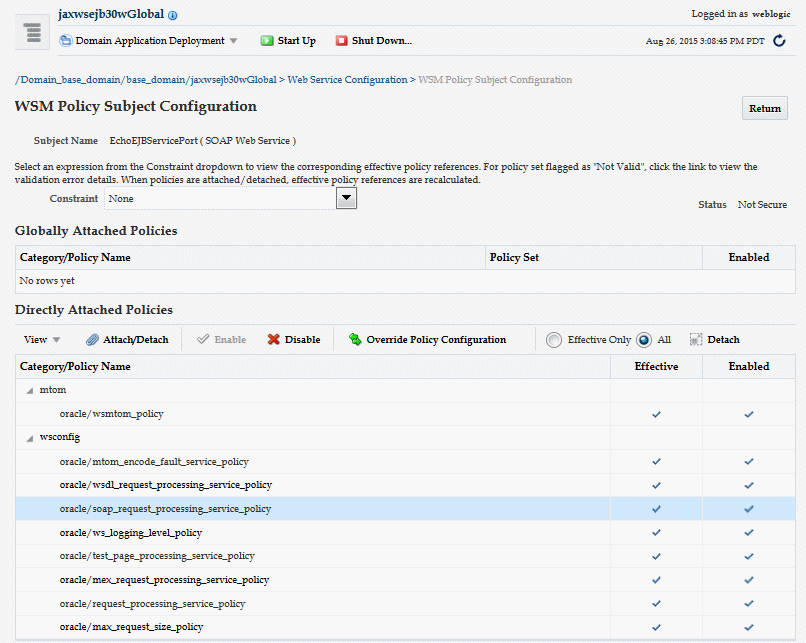The image size is (806, 643).
Task: Click Enabled checkmark for soap_request_processing_service_policy
Action: point(749,509)
